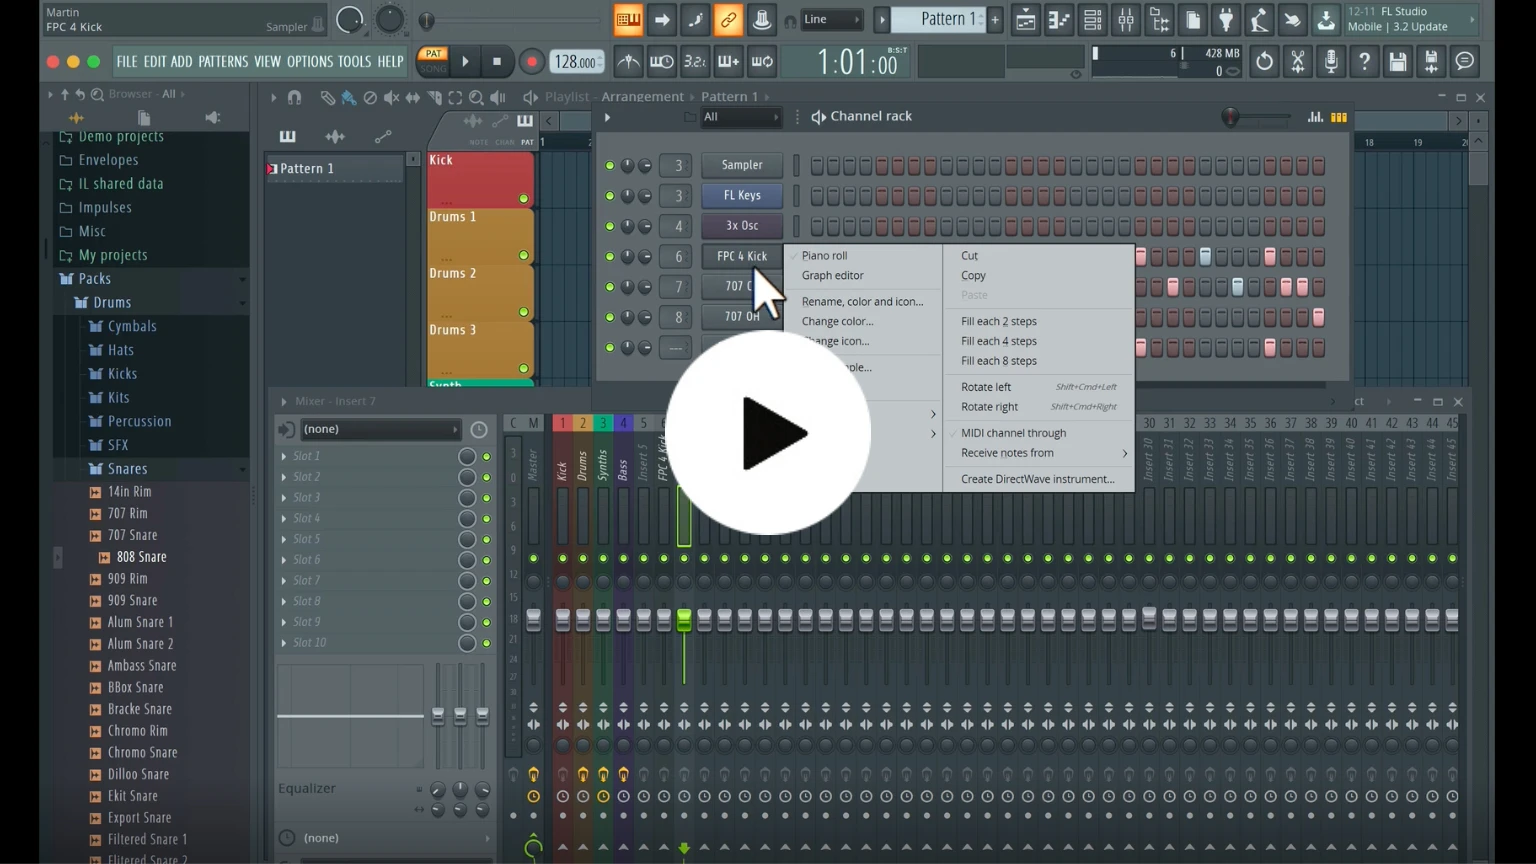The height and width of the screenshot is (864, 1536).
Task: Click the Sampler channel button
Action: (x=742, y=165)
